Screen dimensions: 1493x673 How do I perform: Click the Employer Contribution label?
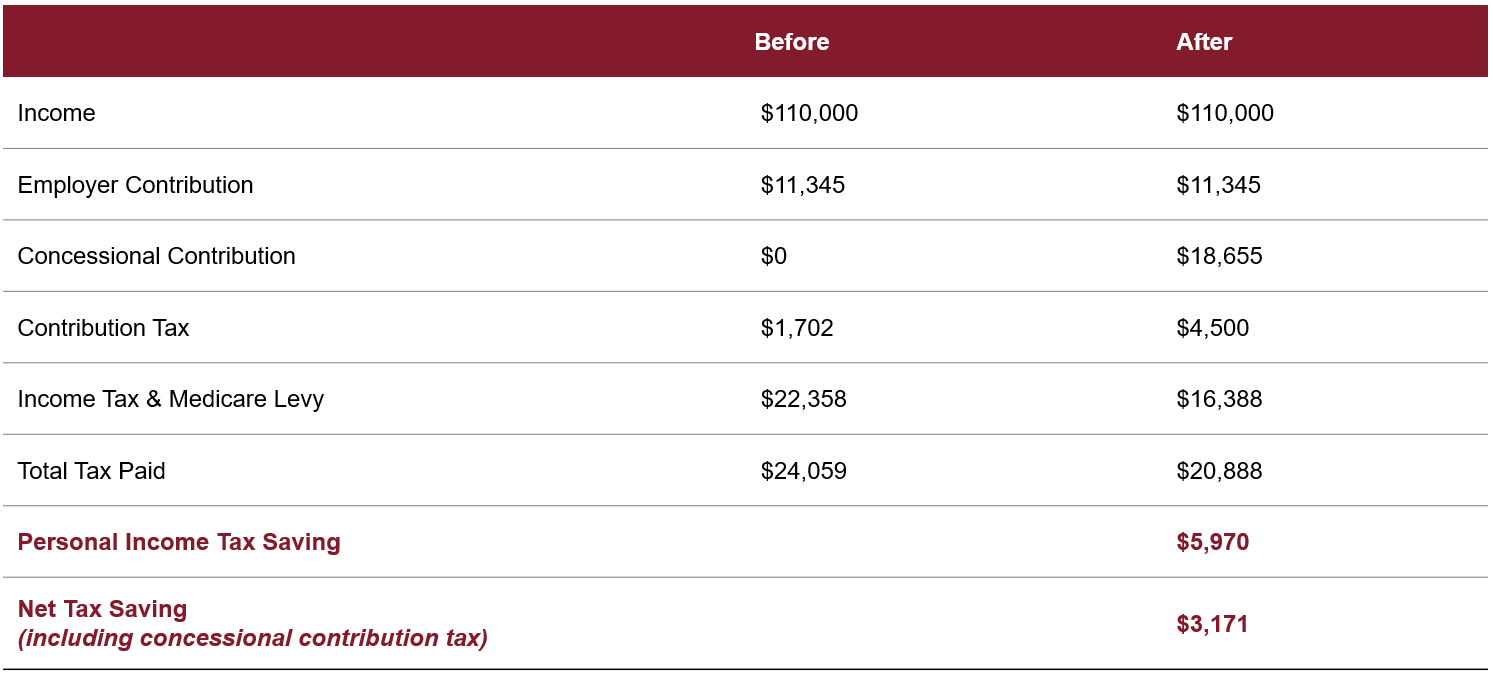(135, 185)
